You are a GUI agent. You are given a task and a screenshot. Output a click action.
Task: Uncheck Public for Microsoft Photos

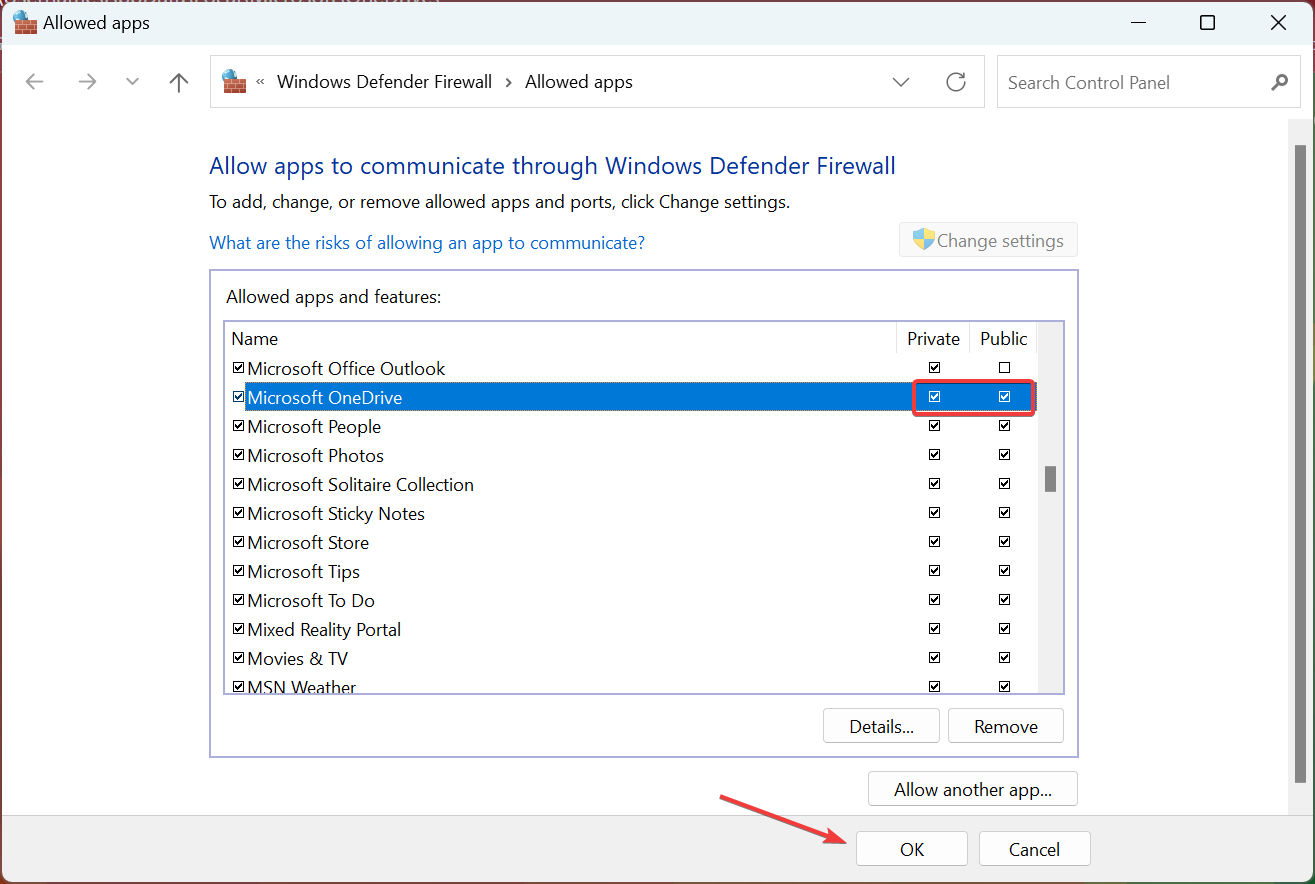pos(1004,455)
